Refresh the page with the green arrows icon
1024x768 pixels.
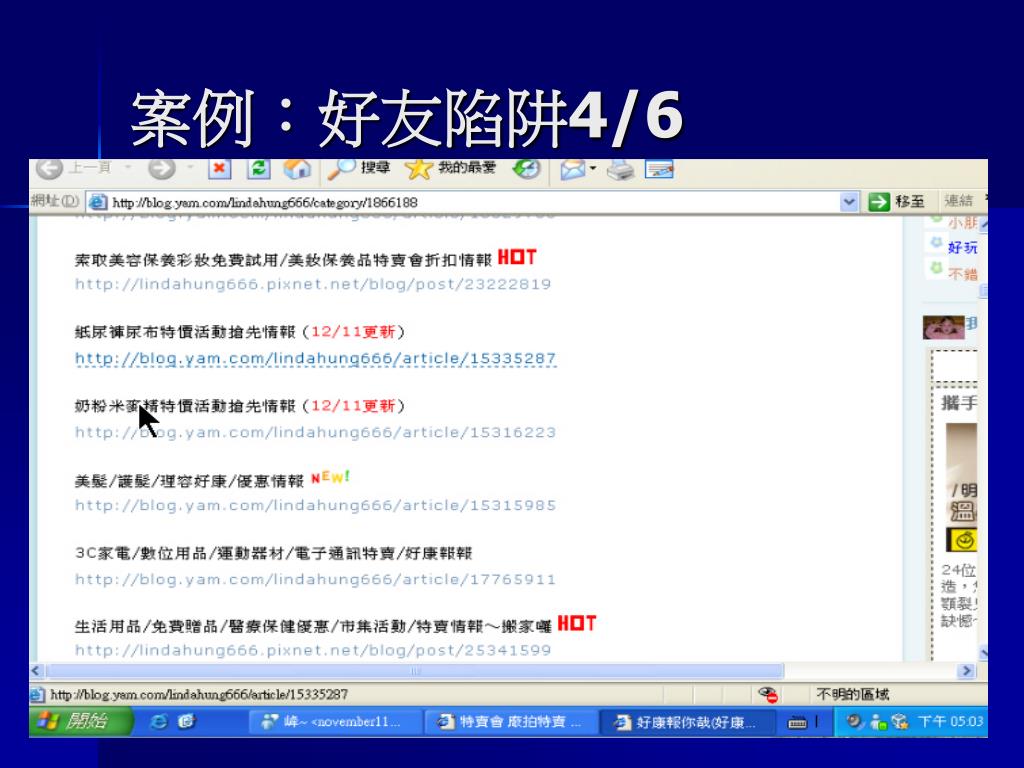coord(259,168)
